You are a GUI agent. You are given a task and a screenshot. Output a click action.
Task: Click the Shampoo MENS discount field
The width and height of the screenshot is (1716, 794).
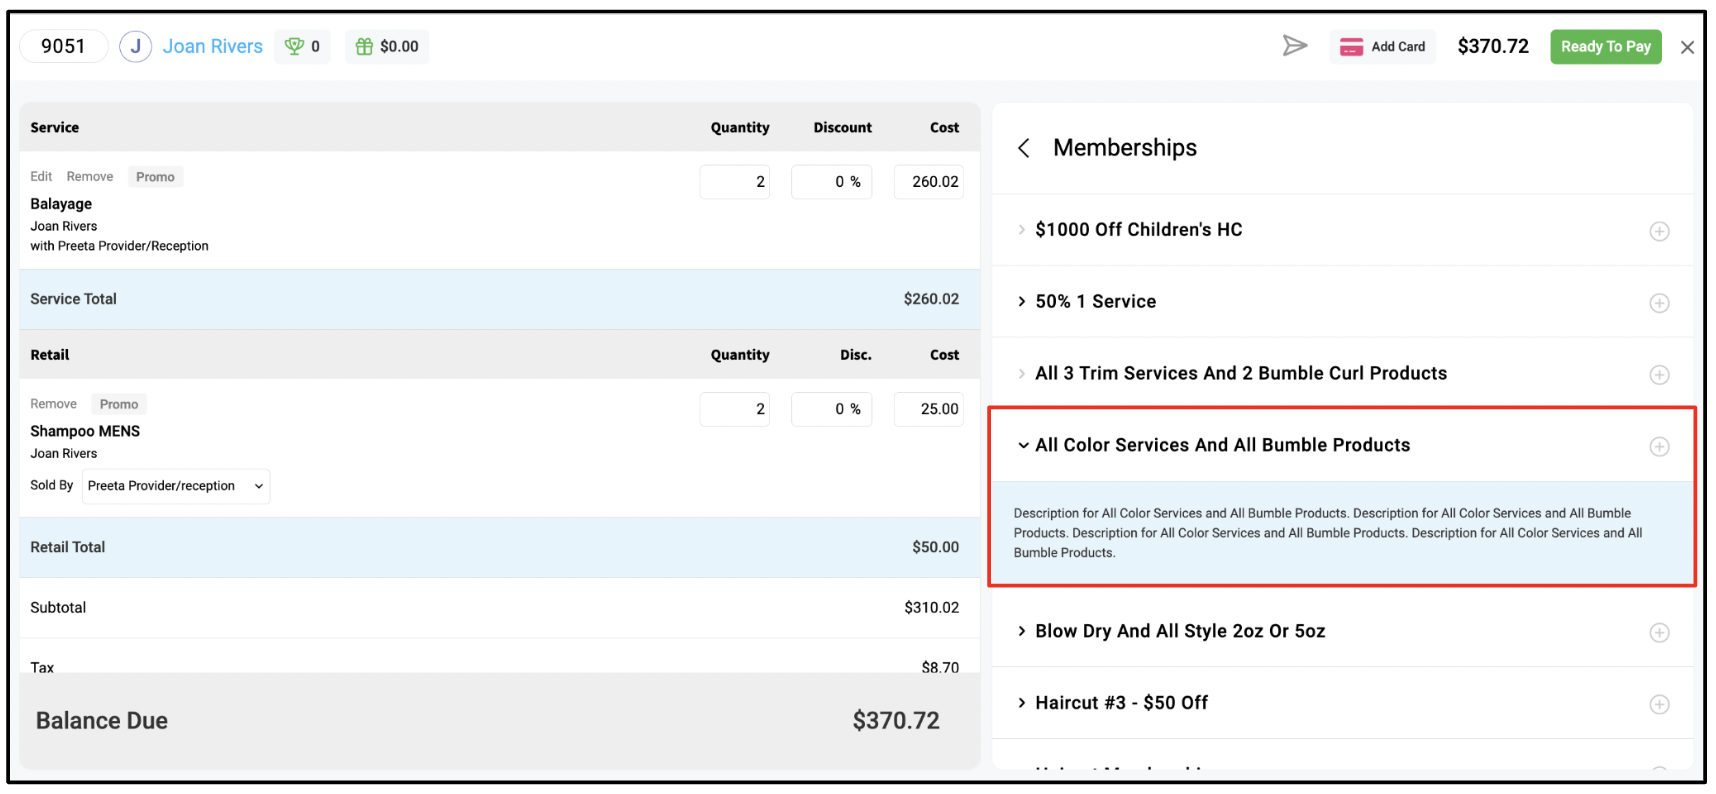tap(831, 409)
